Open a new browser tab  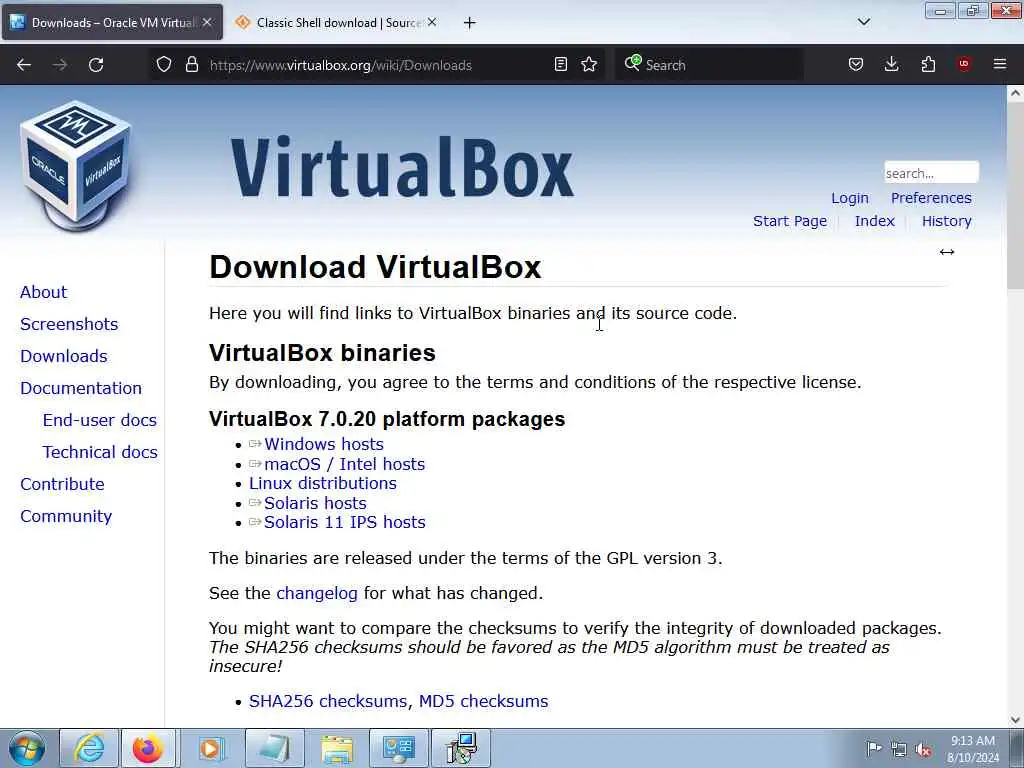(470, 23)
